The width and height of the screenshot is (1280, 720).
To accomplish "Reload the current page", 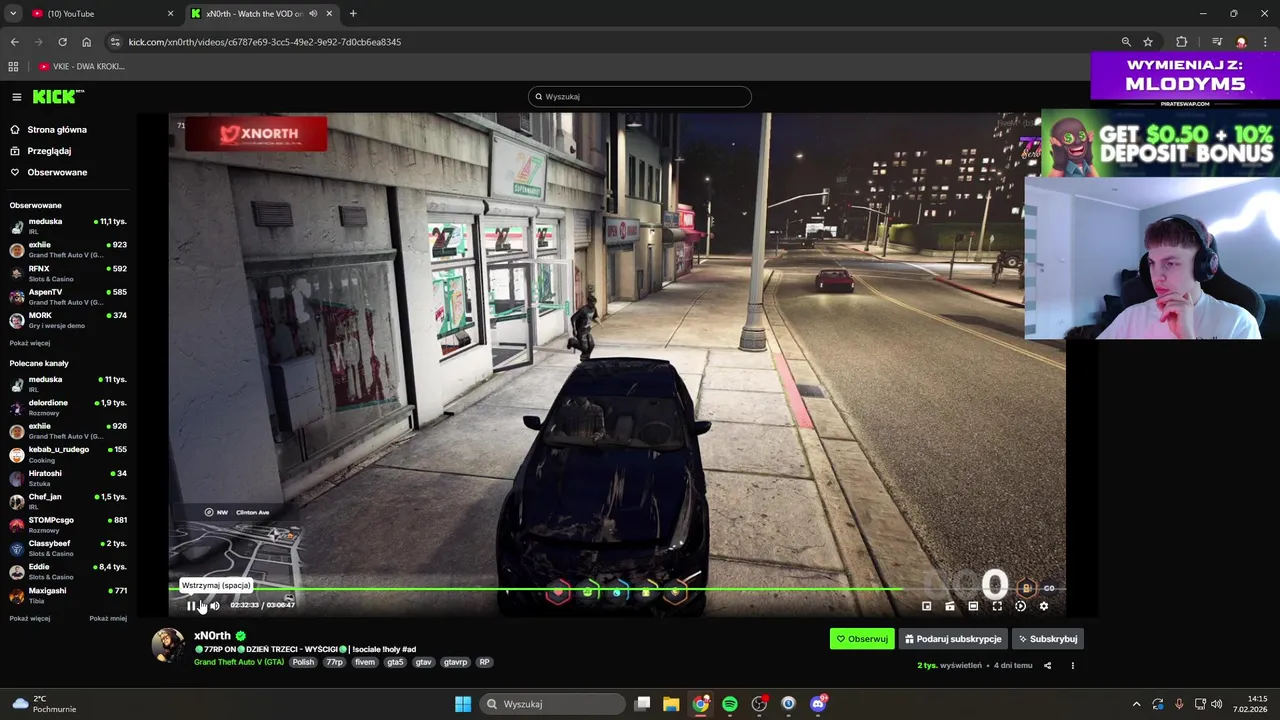I will (x=62, y=42).
